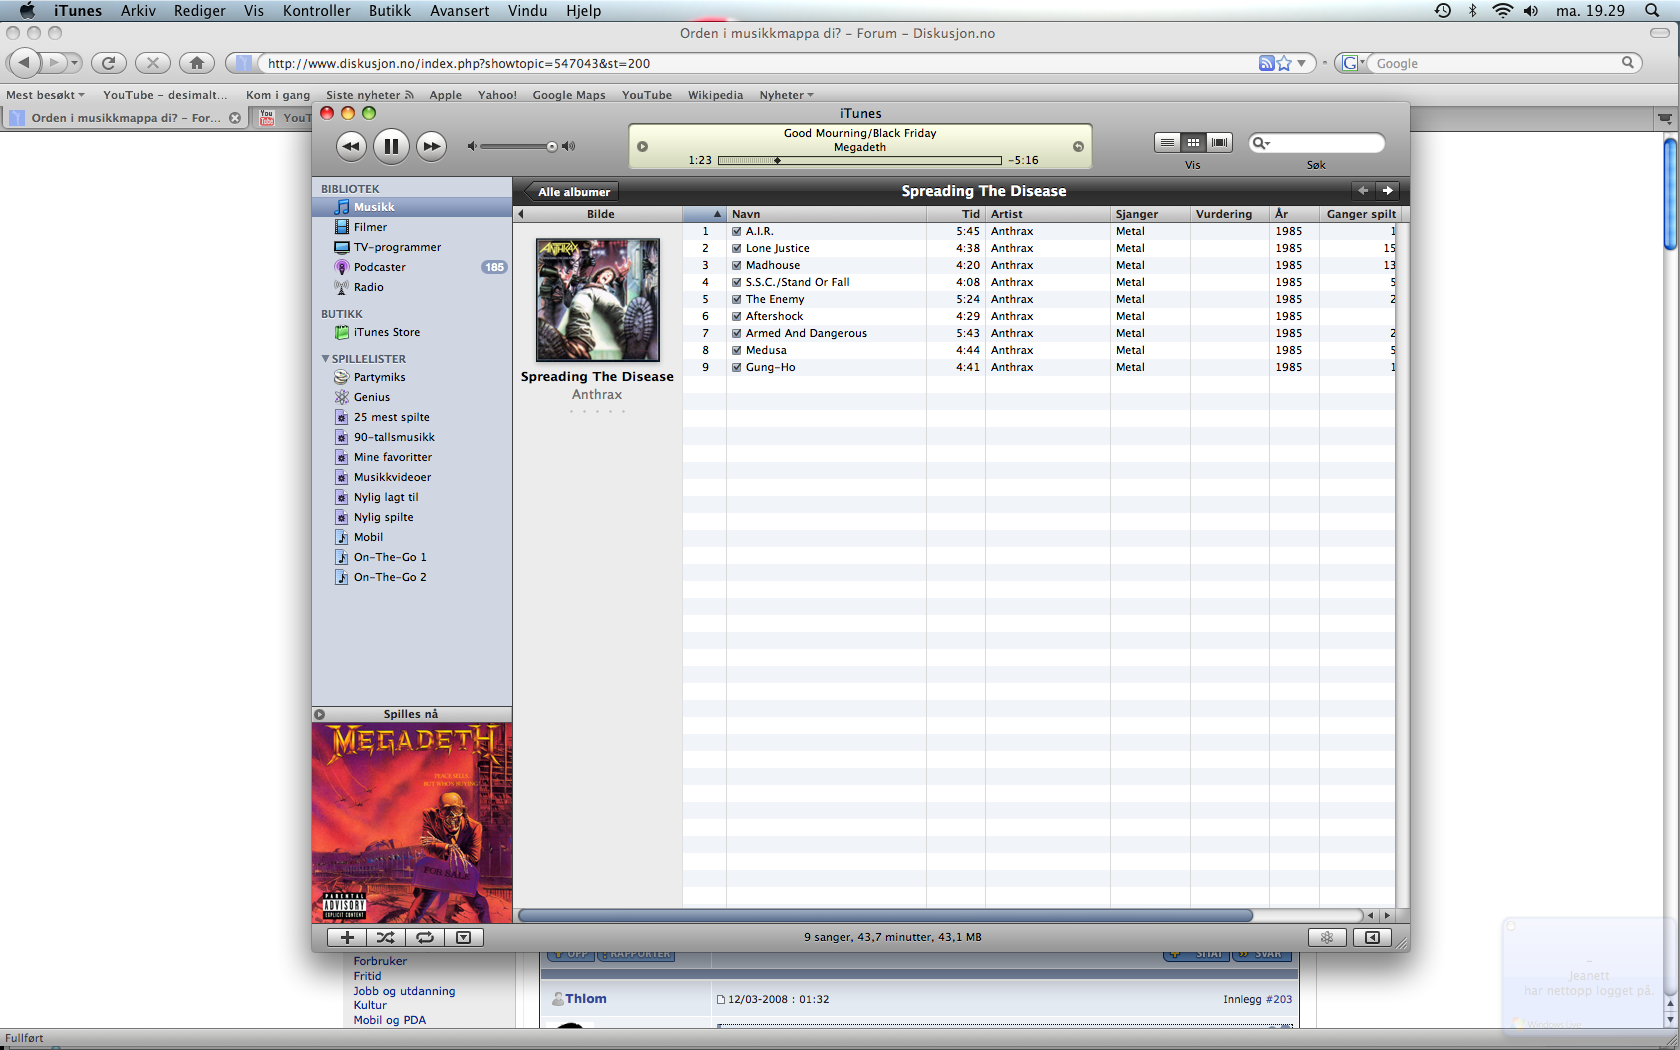The height and width of the screenshot is (1050, 1680).
Task: Go back to Alle albumer
Action: pyautogui.click(x=571, y=192)
